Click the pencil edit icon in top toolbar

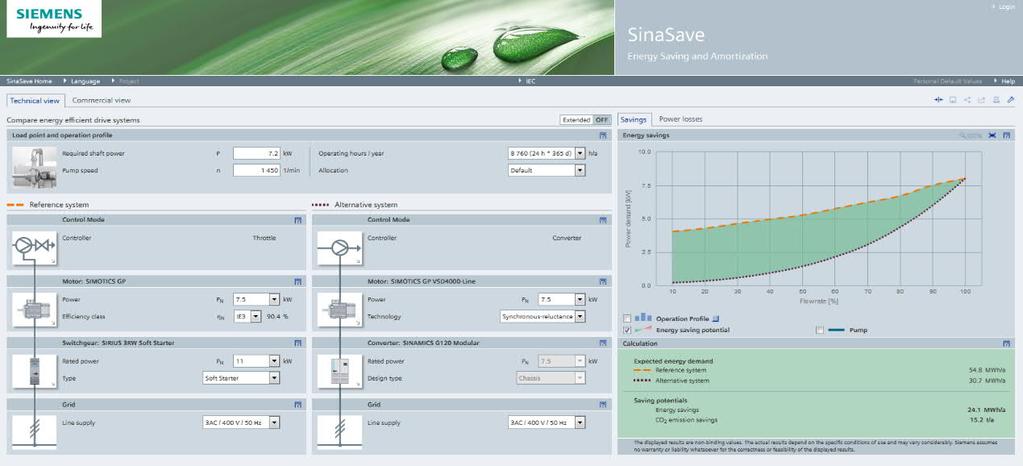1011,100
